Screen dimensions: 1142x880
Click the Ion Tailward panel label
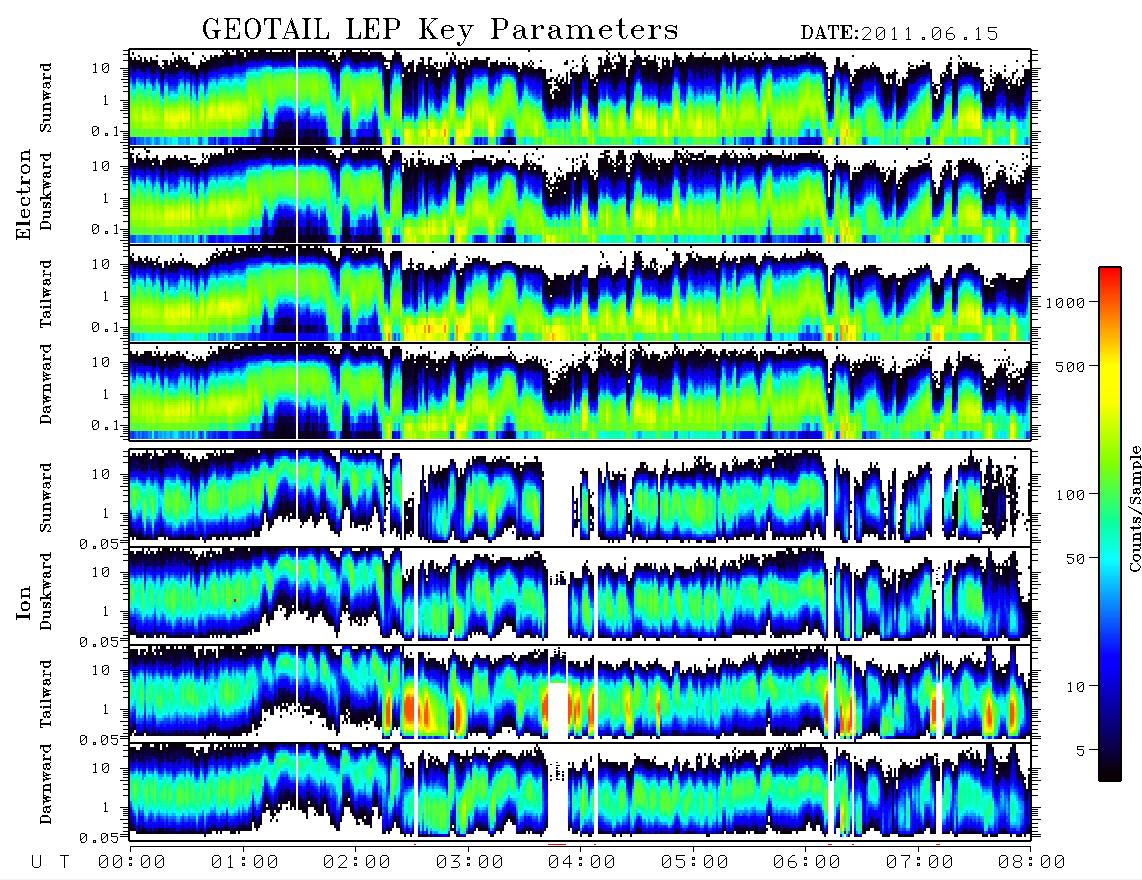(x=46, y=694)
